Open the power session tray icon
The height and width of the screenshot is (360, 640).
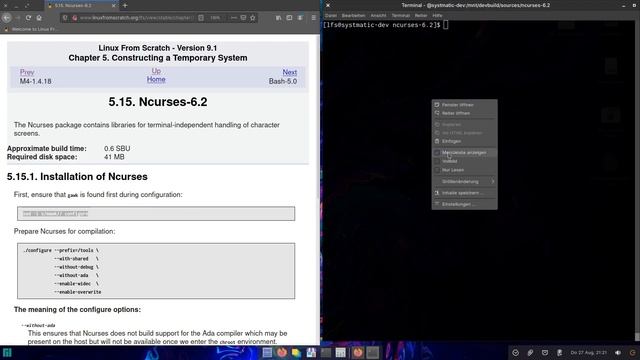point(633,353)
